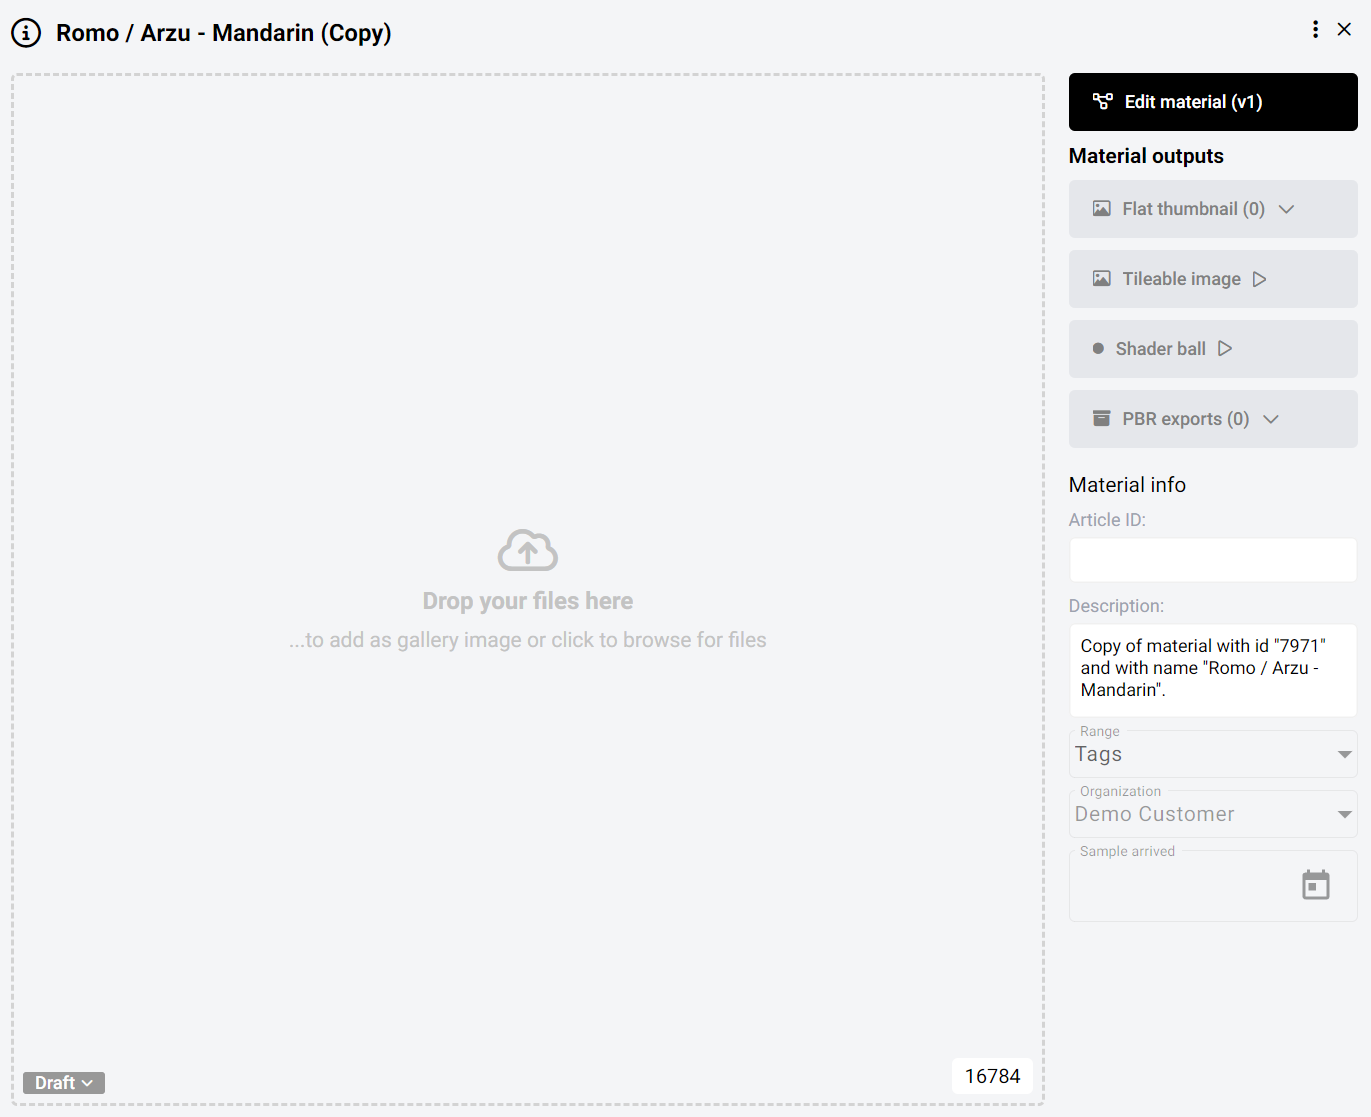The width and height of the screenshot is (1371, 1117).
Task: Expand the Flat thumbnail (0) chevron
Action: [1287, 209]
